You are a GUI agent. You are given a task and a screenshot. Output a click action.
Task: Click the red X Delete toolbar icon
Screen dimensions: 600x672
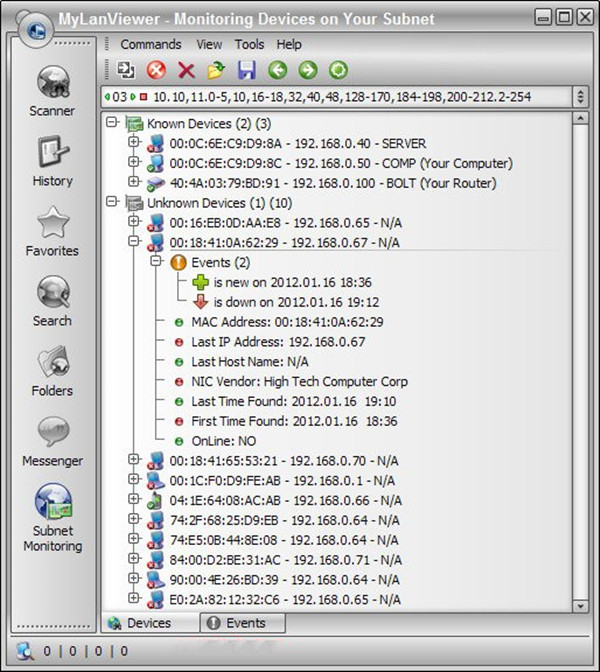(x=186, y=70)
